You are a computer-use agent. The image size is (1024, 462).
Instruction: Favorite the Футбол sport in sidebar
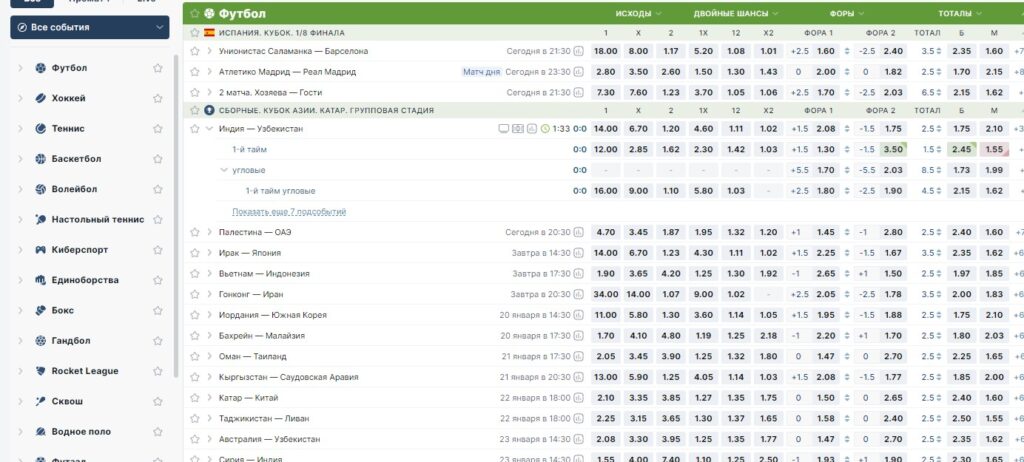pyautogui.click(x=157, y=68)
